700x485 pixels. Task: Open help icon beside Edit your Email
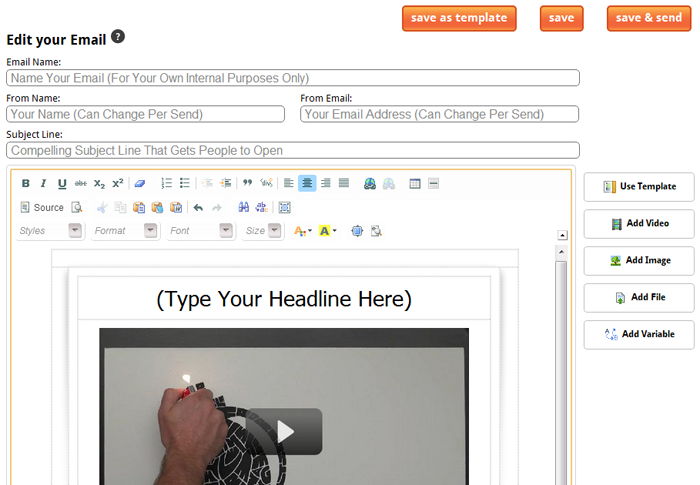(x=118, y=36)
